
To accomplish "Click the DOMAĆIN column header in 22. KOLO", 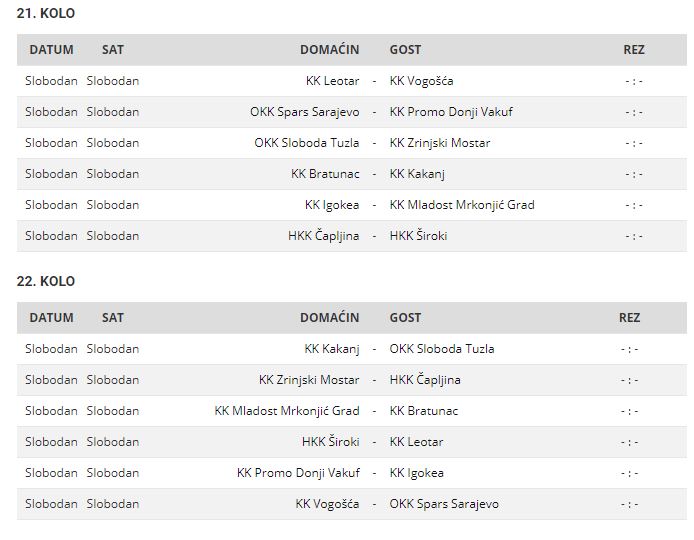I will [330, 318].
